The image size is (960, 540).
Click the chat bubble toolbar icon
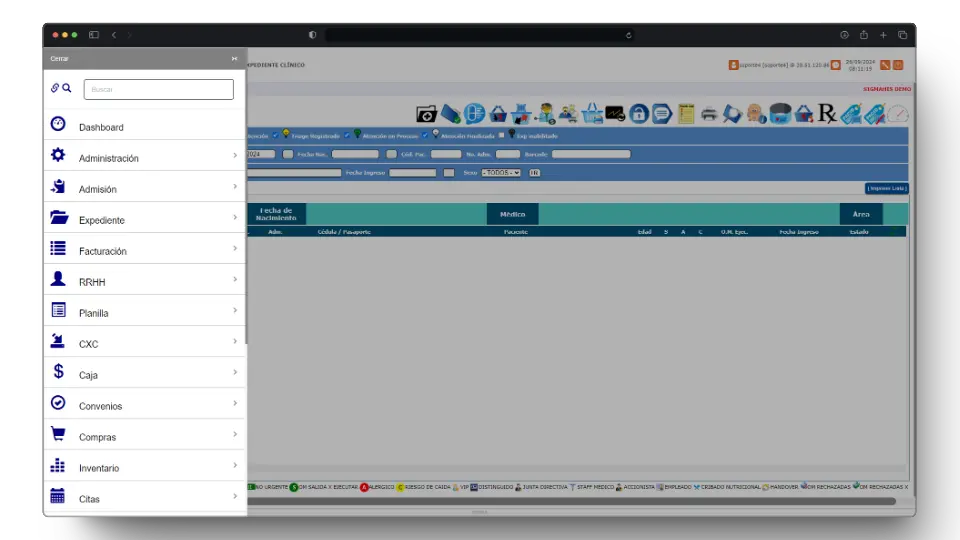662,114
